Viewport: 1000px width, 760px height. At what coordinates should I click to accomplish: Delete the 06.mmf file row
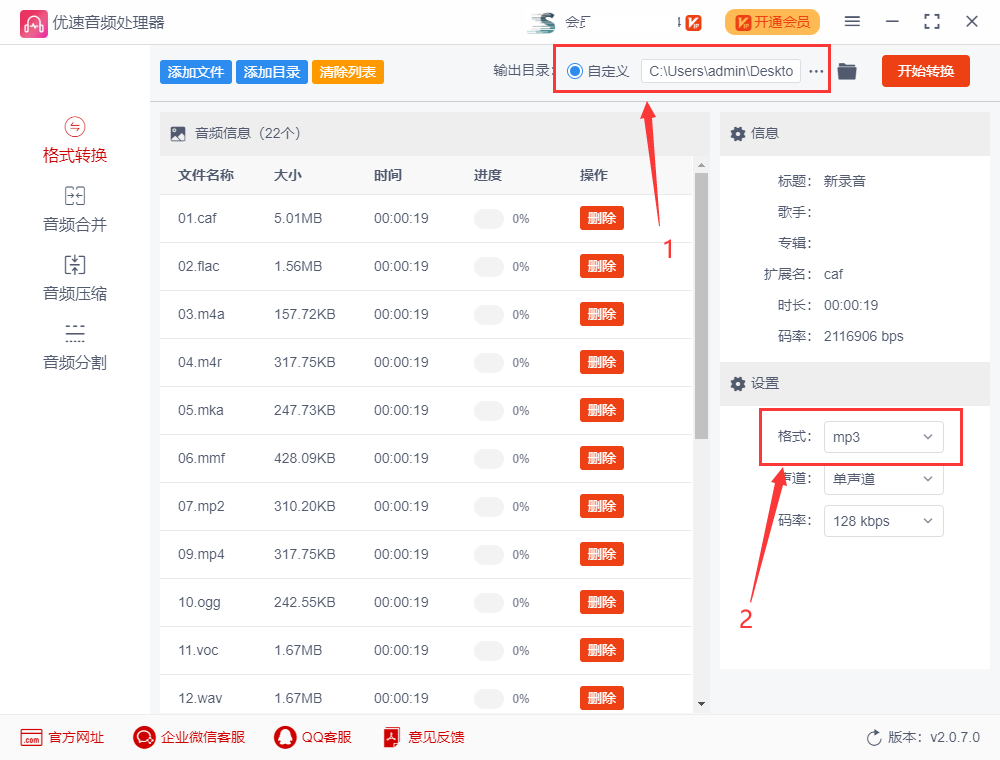(601, 458)
